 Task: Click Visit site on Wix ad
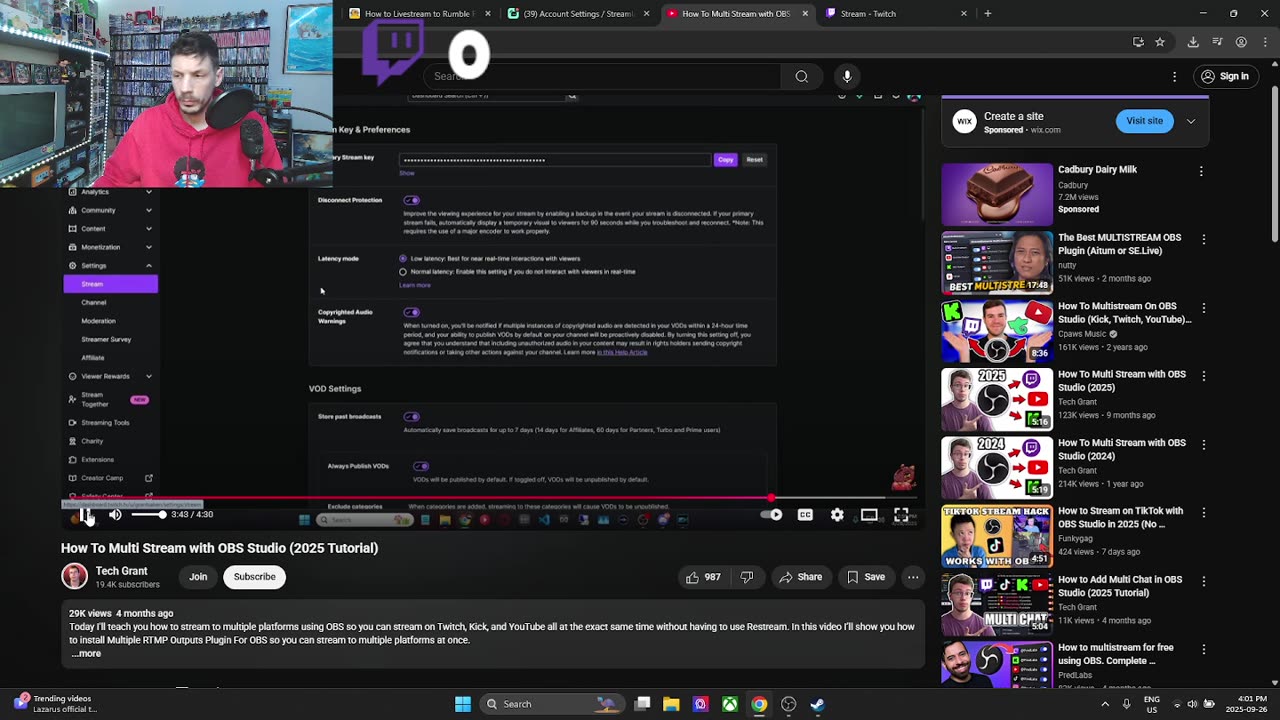tap(1144, 121)
